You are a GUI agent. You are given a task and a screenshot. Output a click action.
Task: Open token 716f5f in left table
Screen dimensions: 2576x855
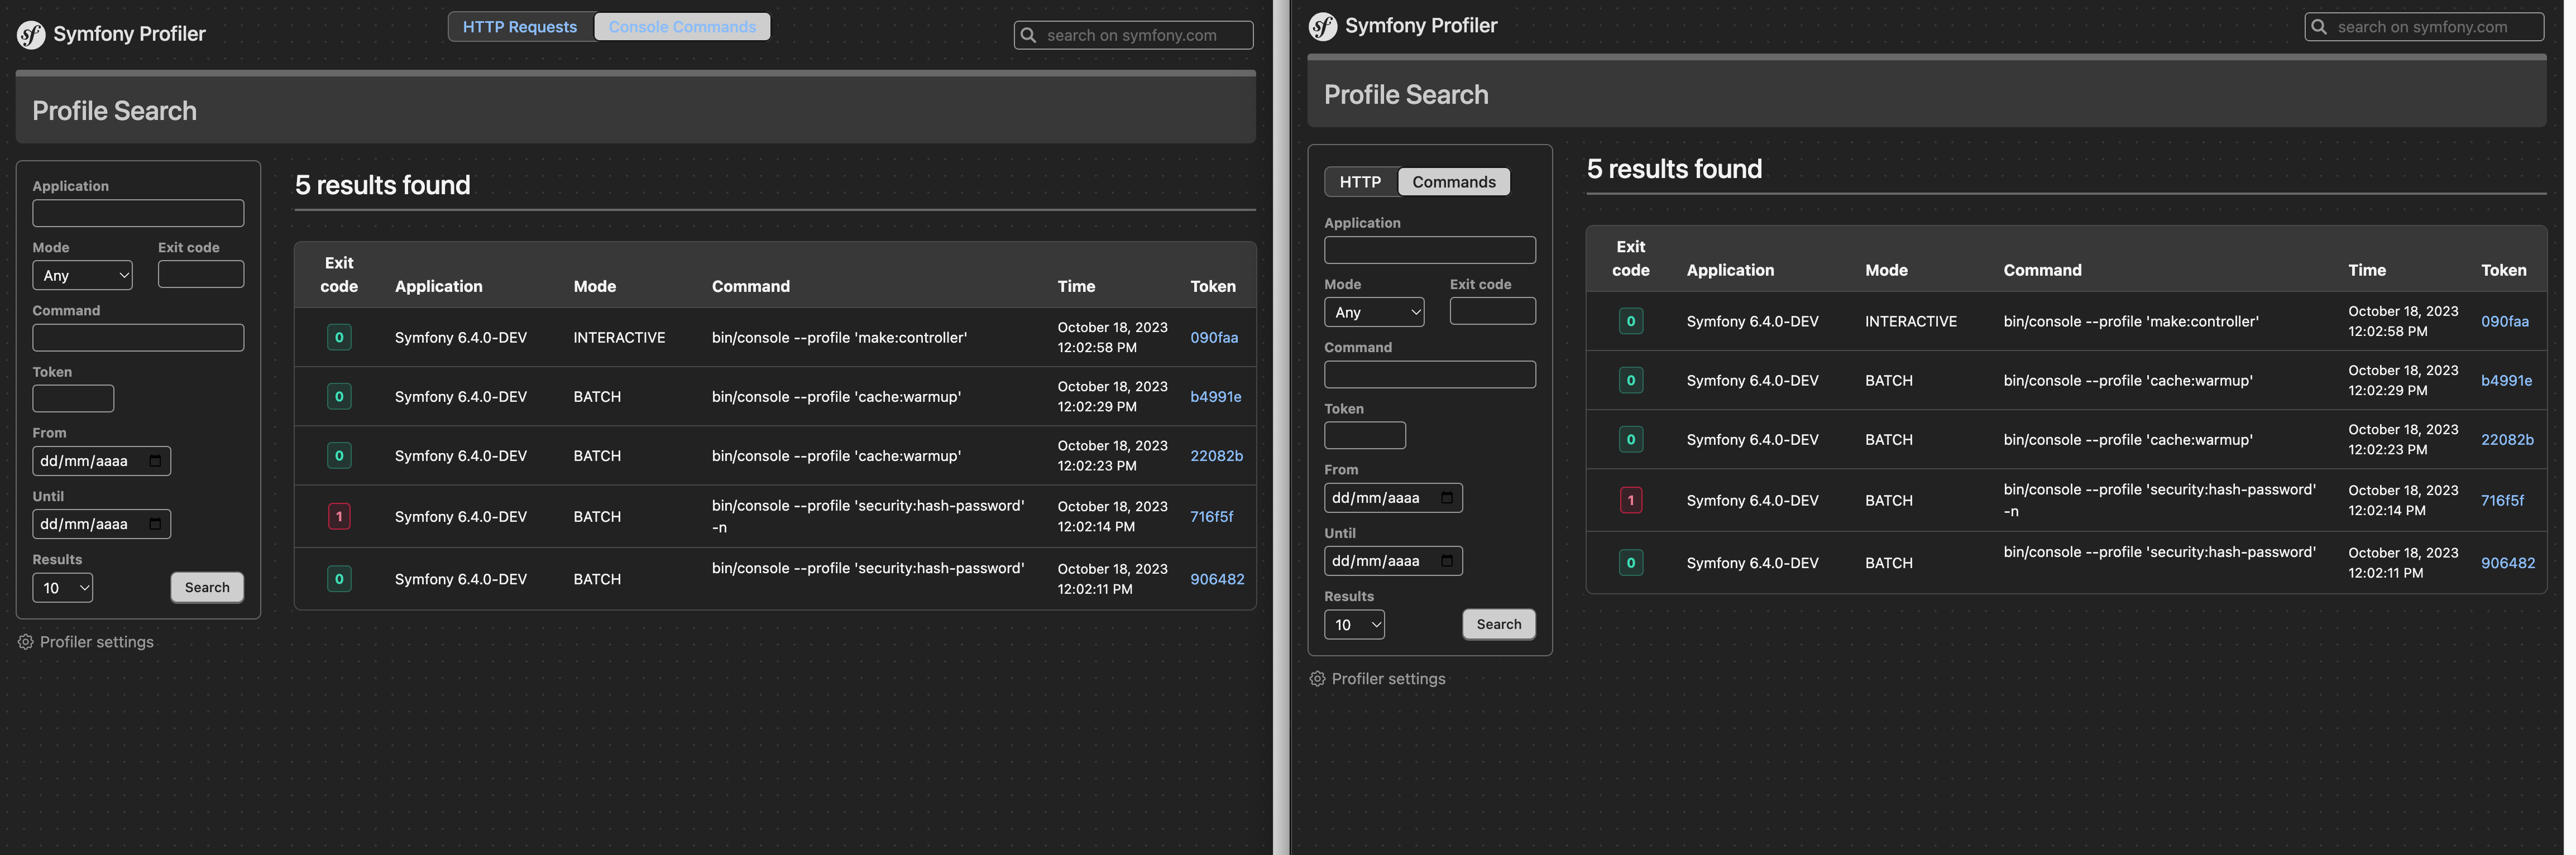(x=1212, y=517)
